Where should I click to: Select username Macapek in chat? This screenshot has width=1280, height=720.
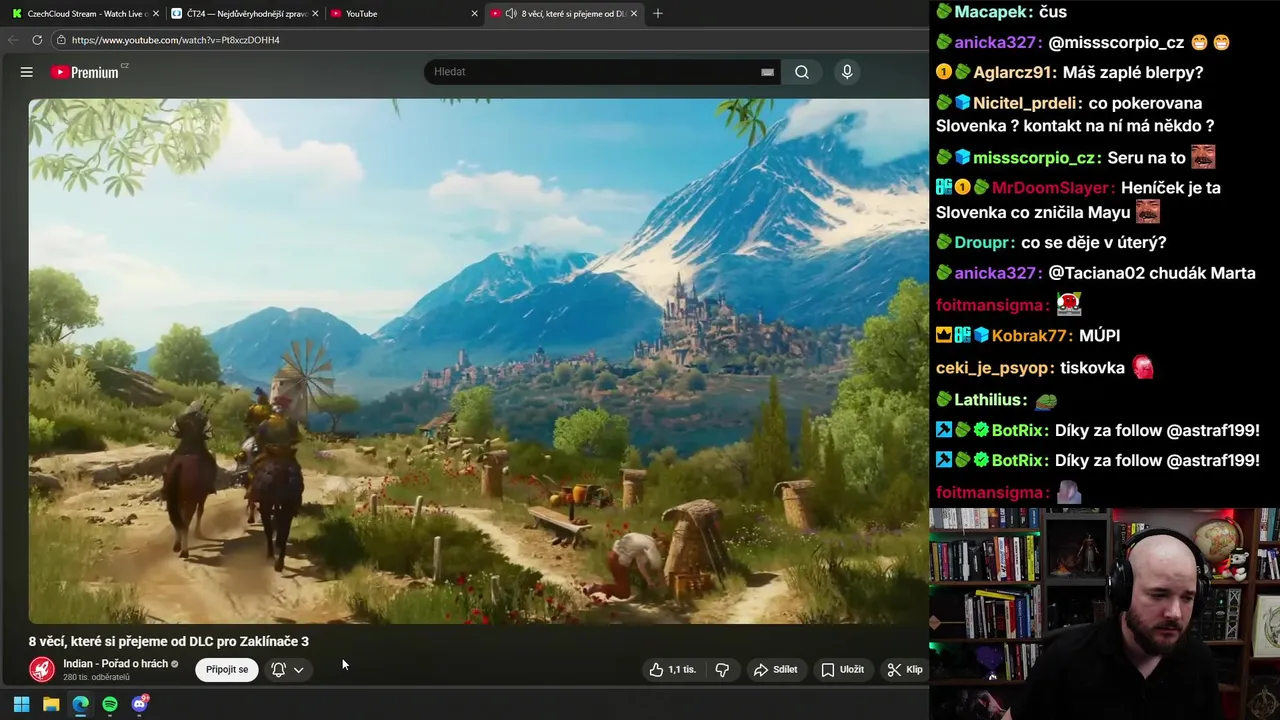(992, 12)
